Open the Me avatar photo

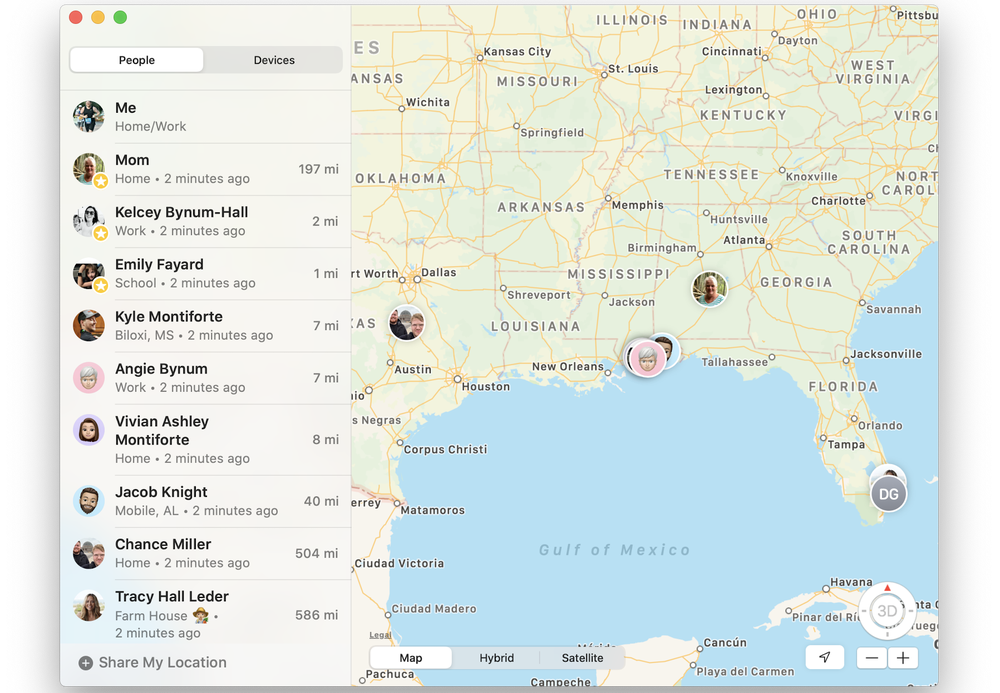point(89,117)
